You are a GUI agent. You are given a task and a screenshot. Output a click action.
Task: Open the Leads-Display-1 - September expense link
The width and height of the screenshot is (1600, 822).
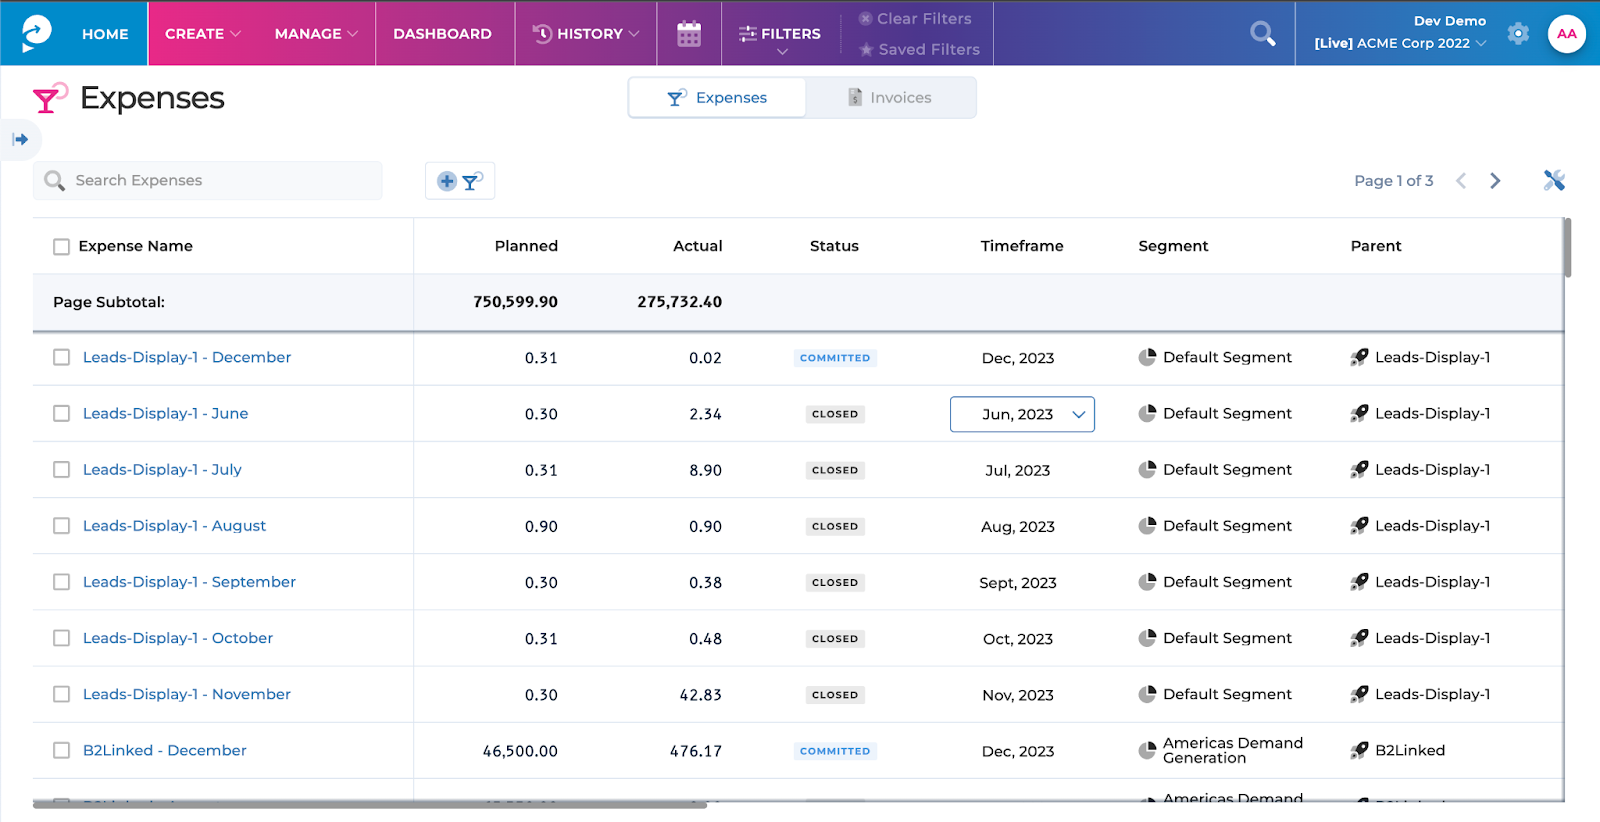pyautogui.click(x=189, y=582)
